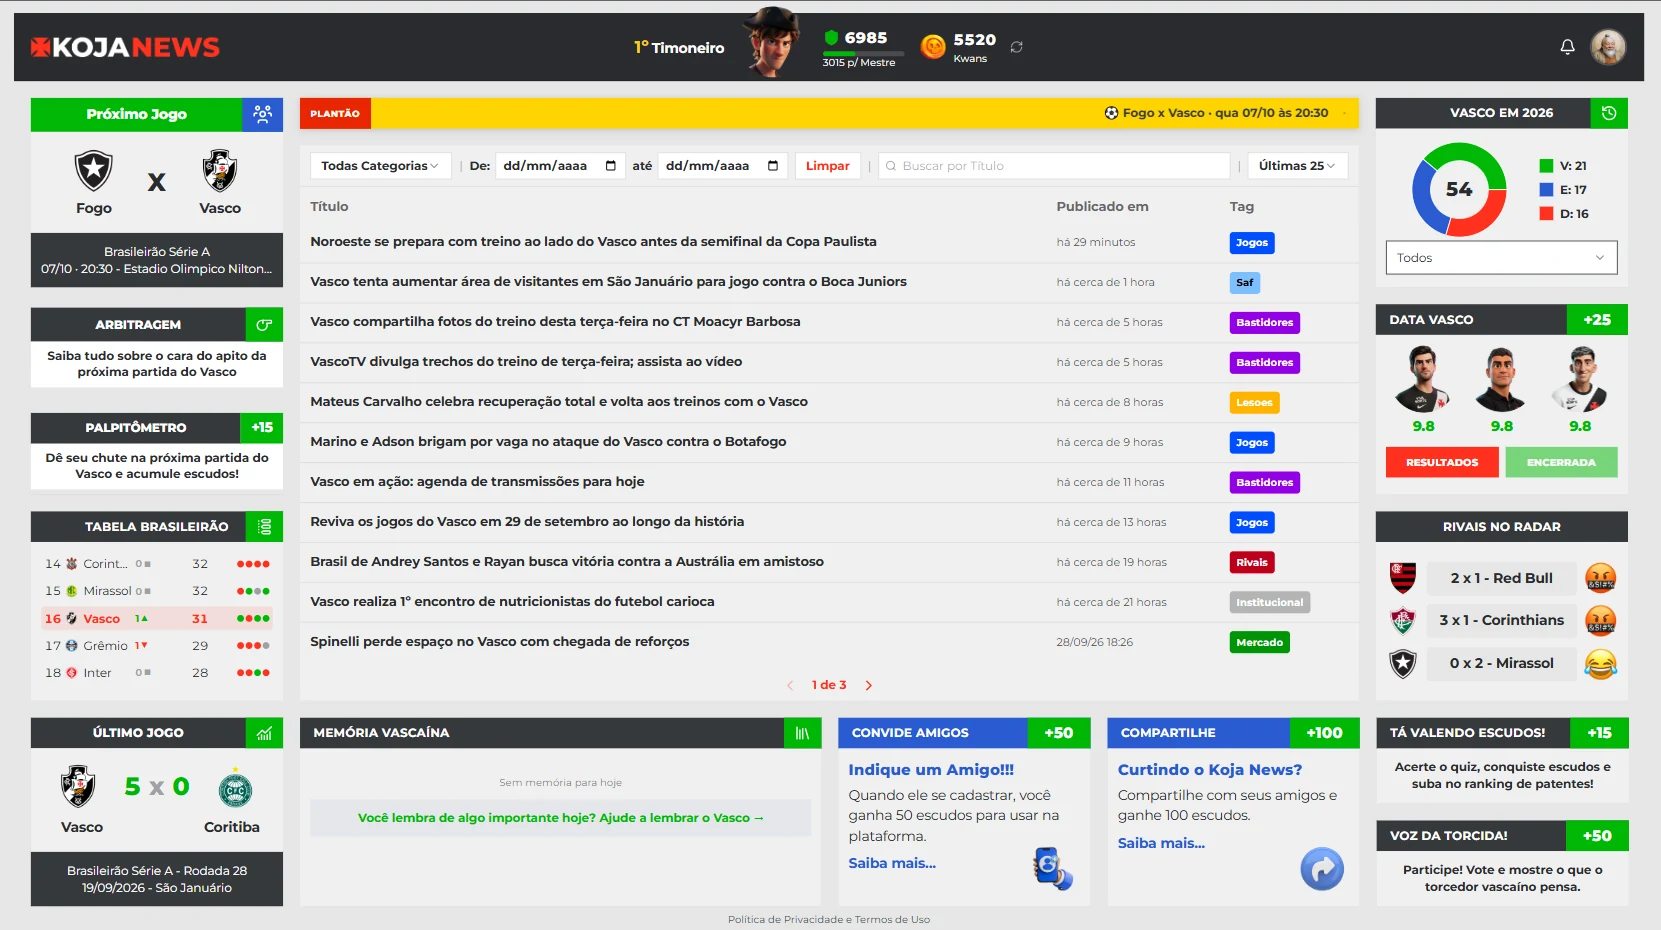Screen dimensions: 1661x930
Task: Click the Botafogo crest in Rivais no Radar
Action: pos(1403,664)
